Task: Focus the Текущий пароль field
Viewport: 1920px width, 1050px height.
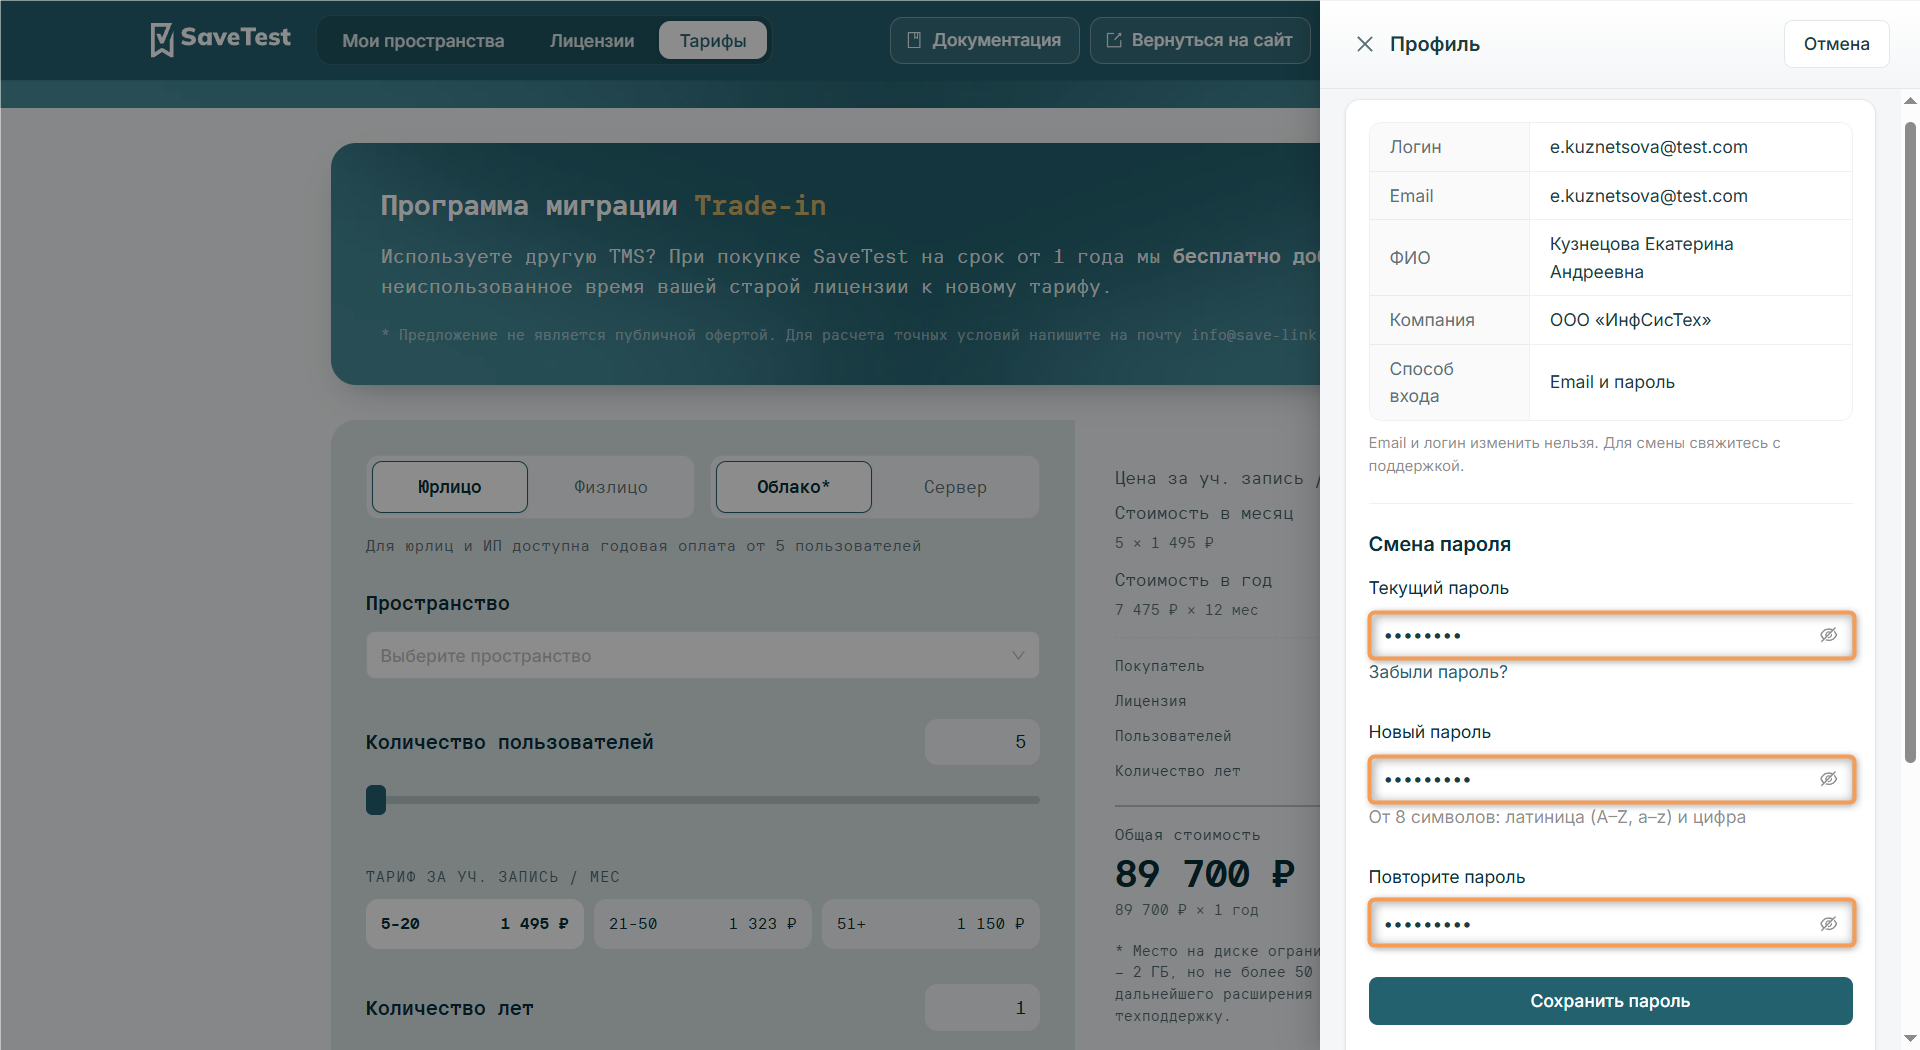Action: pos(1610,635)
